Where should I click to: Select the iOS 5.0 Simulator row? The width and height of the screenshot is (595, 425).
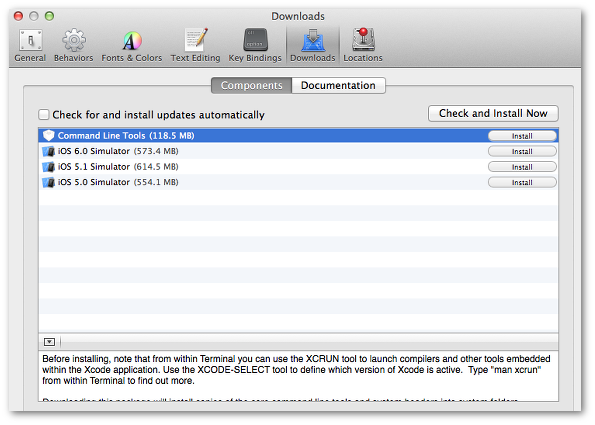(298, 183)
